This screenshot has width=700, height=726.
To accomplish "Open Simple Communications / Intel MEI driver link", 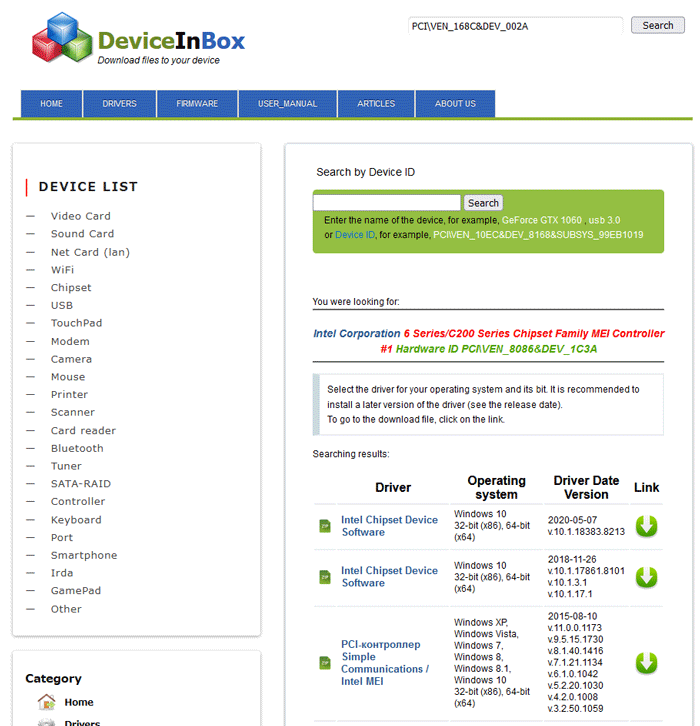I will (385, 663).
